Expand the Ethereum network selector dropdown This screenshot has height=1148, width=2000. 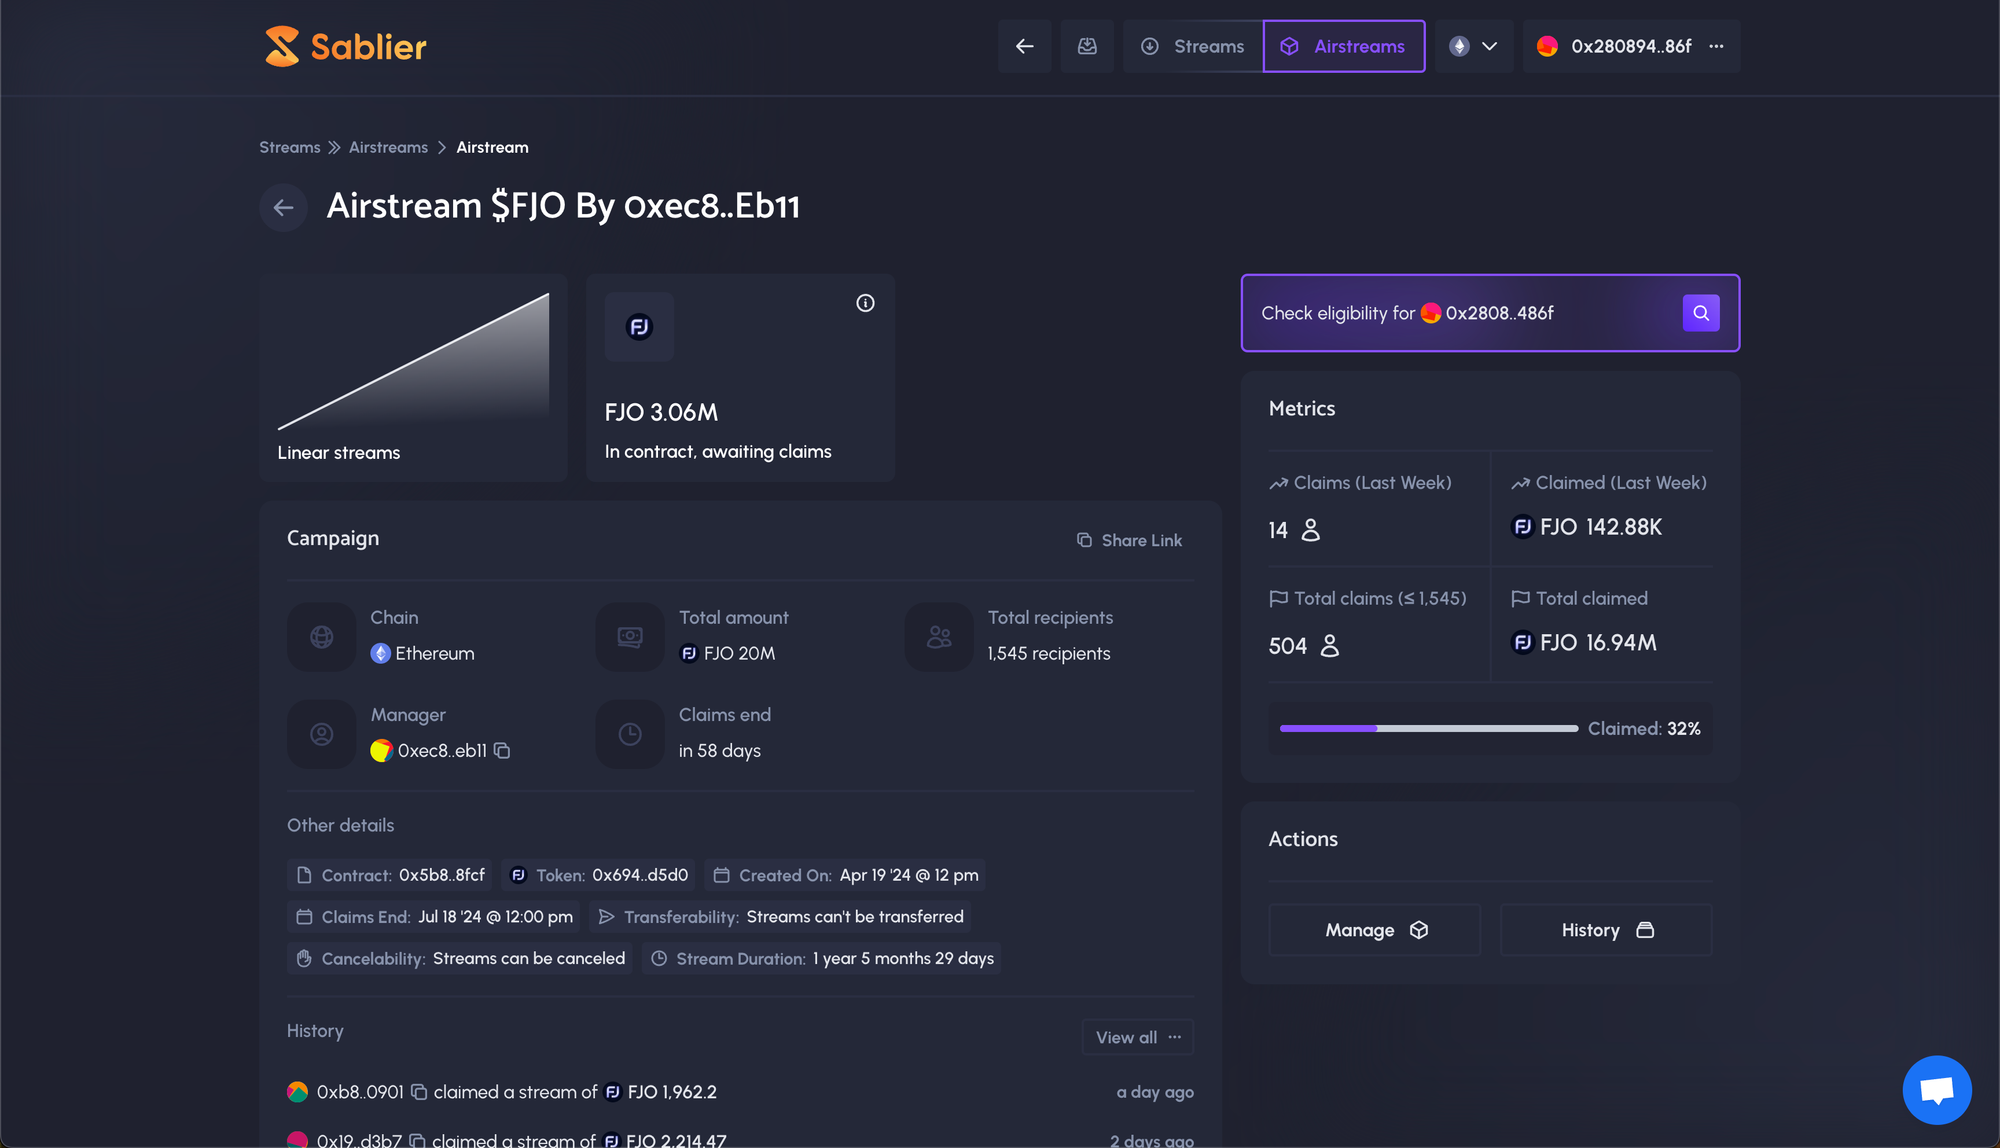point(1474,46)
